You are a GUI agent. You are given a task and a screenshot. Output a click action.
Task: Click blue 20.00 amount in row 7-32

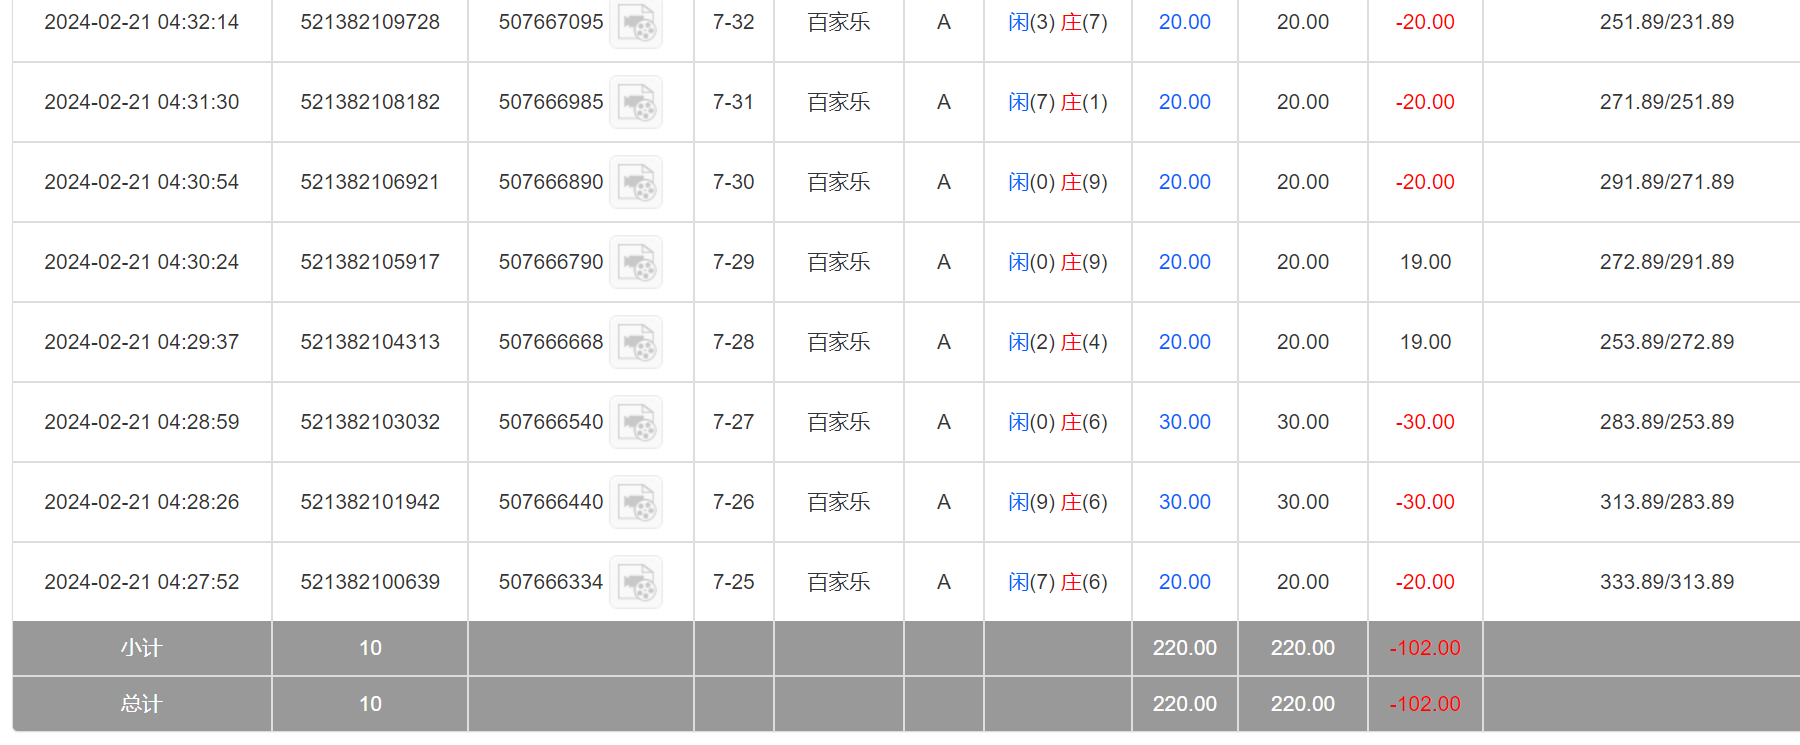pyautogui.click(x=1184, y=22)
